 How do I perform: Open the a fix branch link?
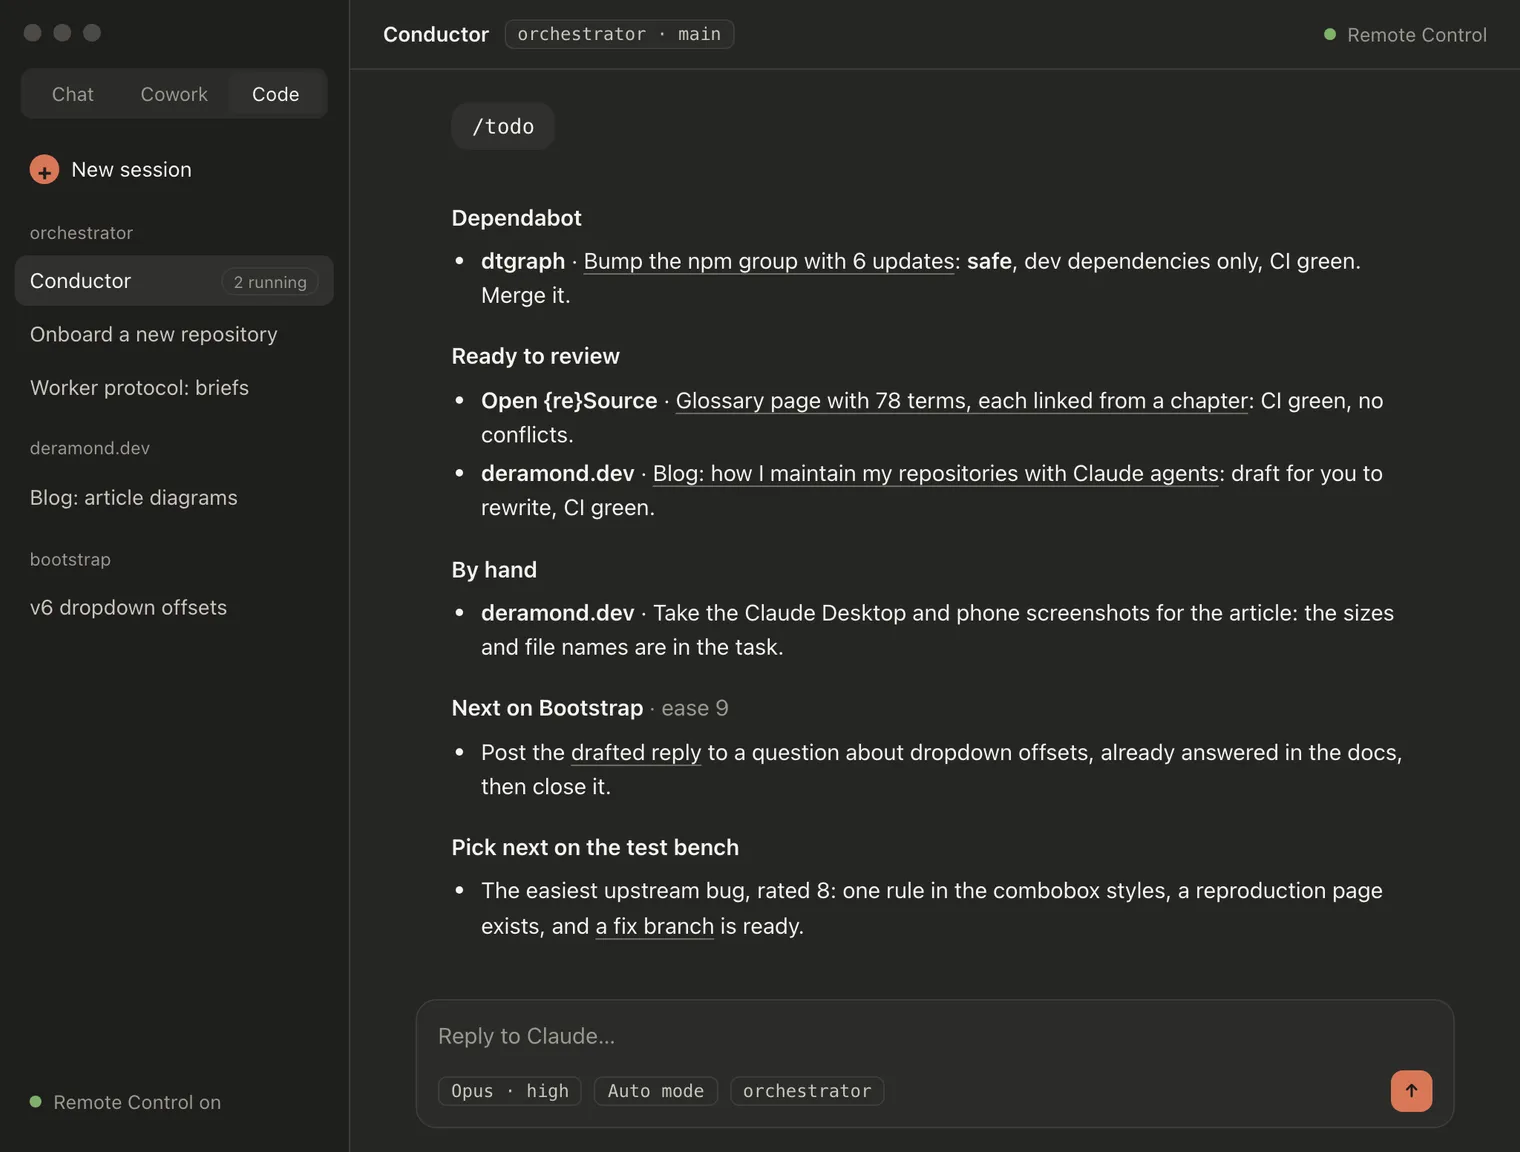point(655,926)
